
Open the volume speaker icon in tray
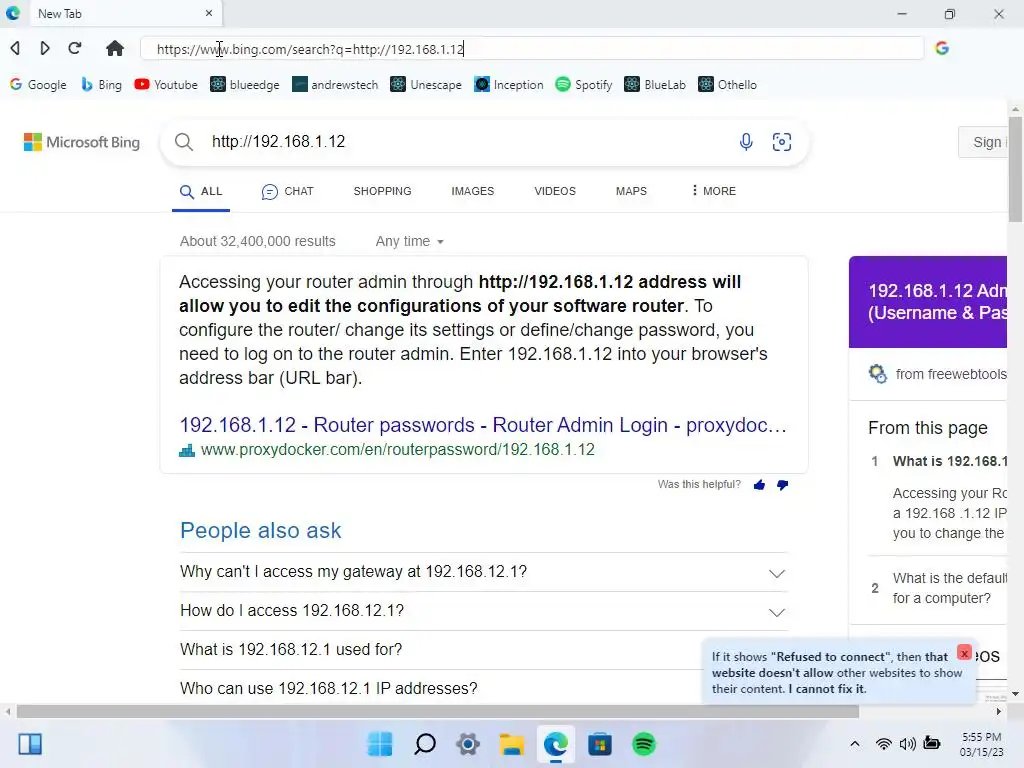[x=907, y=744]
